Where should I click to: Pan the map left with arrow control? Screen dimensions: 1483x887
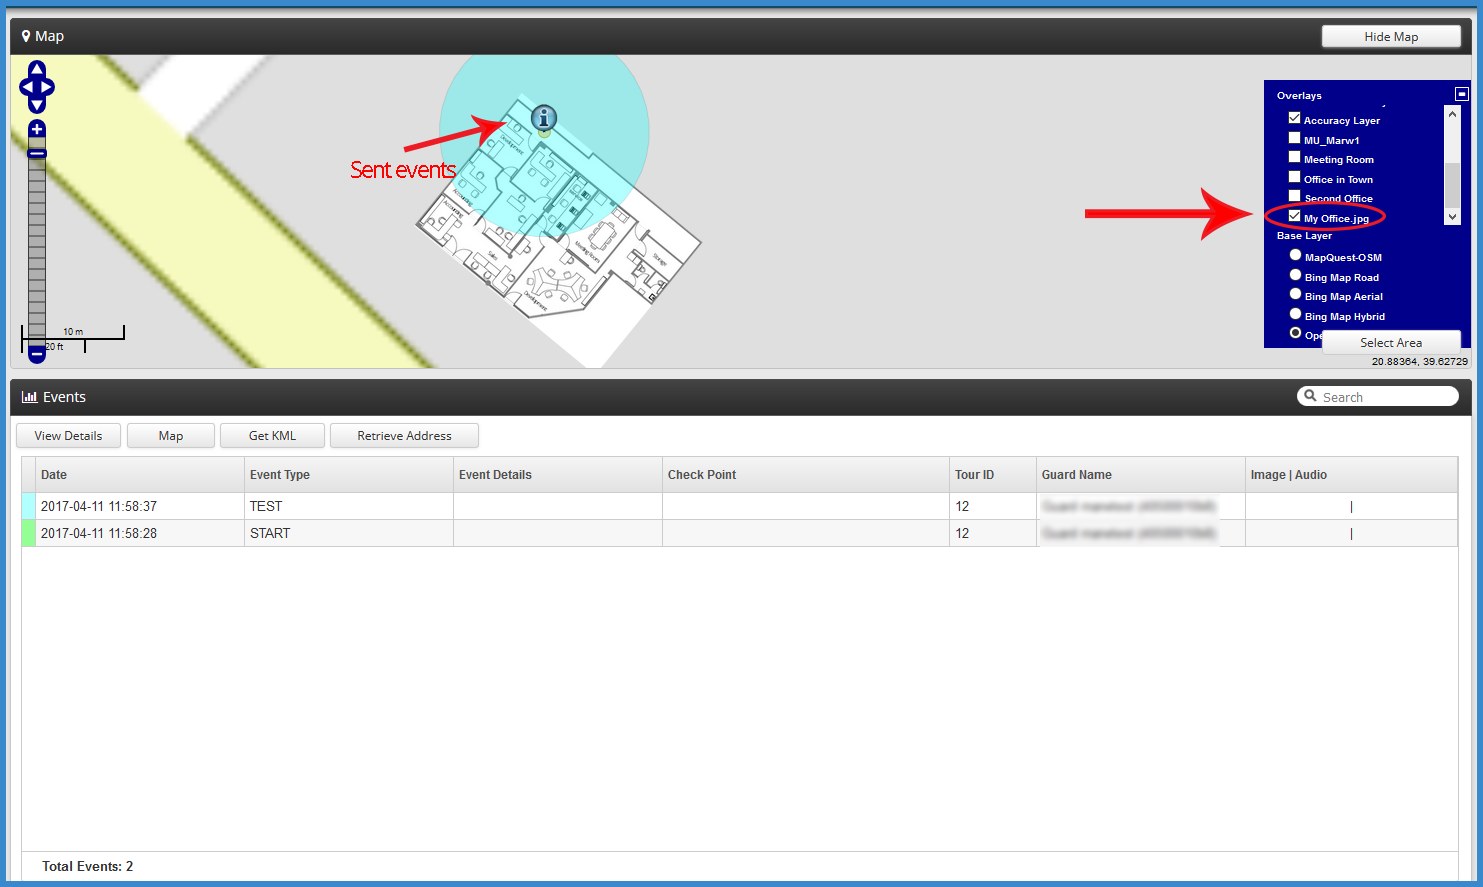26,88
